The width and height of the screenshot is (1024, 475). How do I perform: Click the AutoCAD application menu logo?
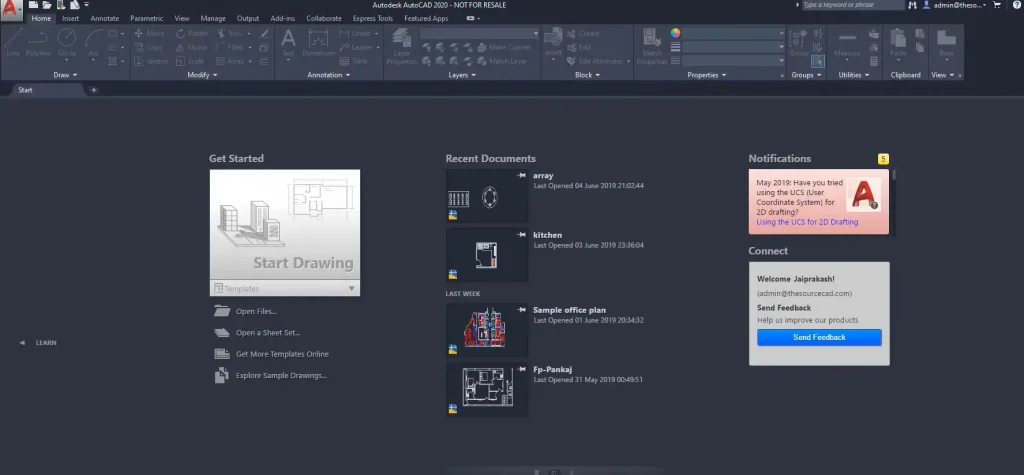11,10
